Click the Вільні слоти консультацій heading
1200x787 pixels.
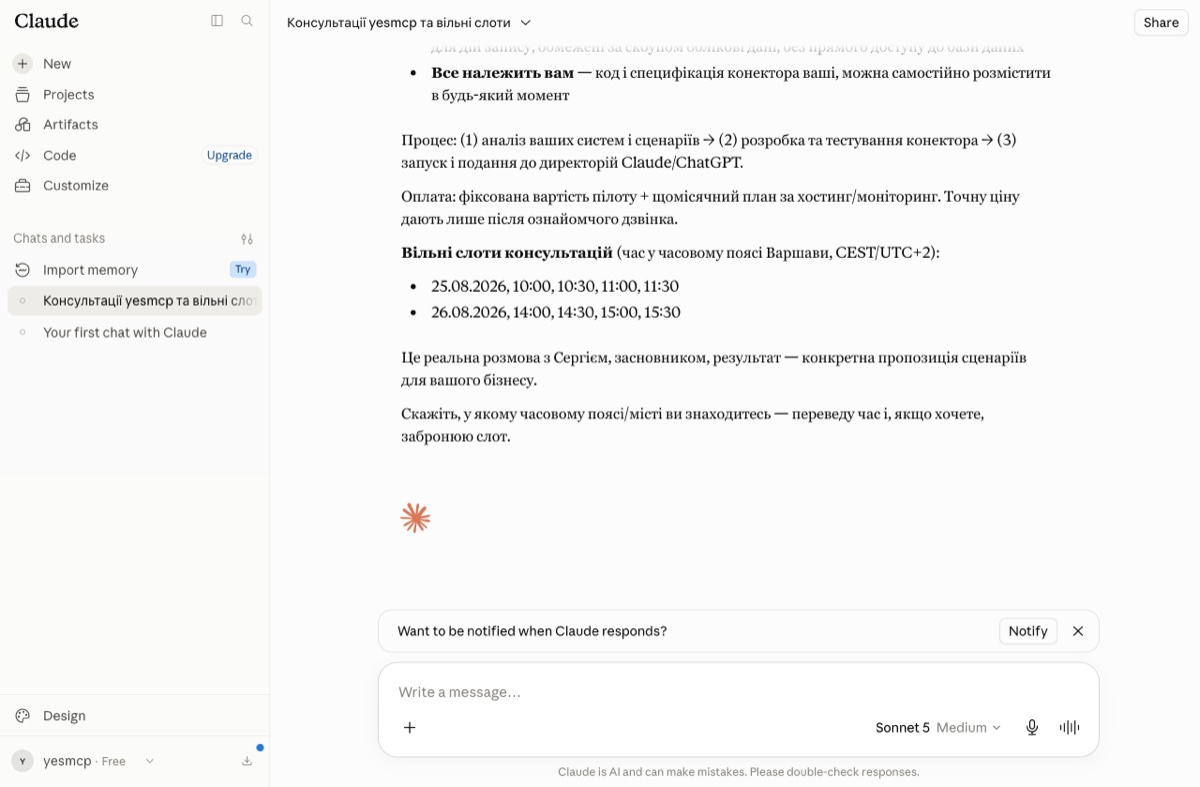click(507, 252)
